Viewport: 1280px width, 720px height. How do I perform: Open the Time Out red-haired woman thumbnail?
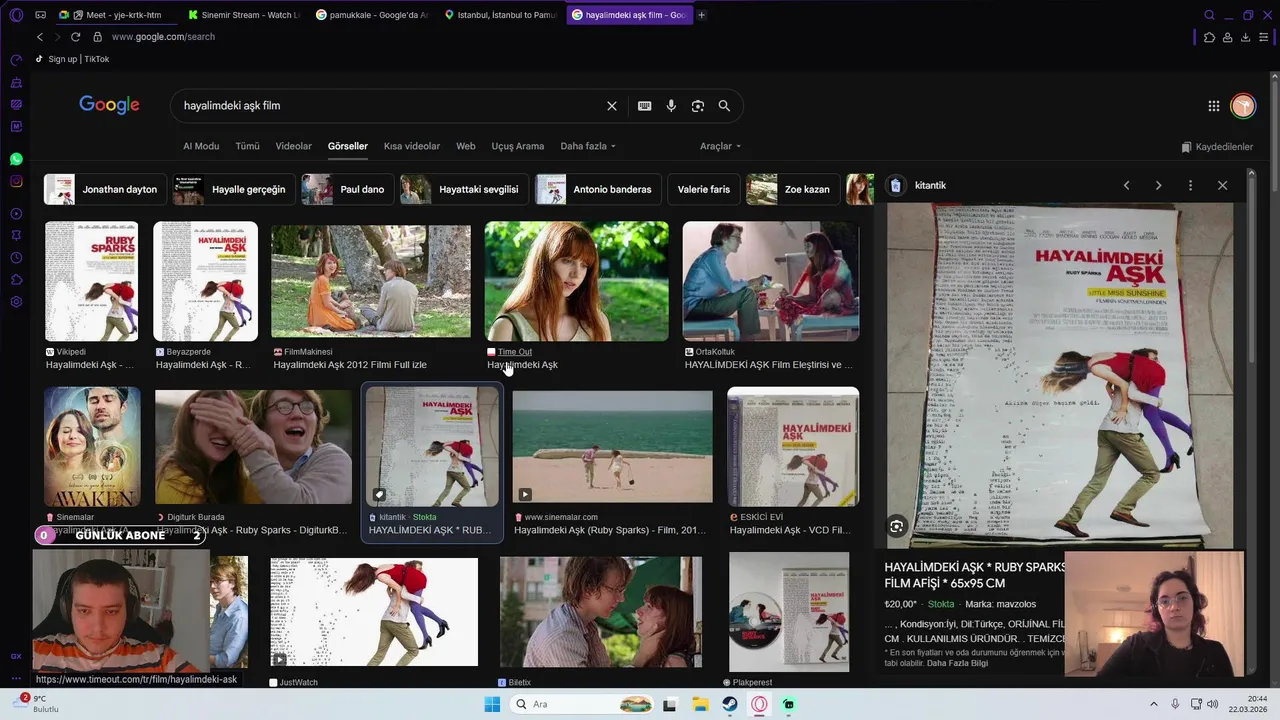(577, 282)
